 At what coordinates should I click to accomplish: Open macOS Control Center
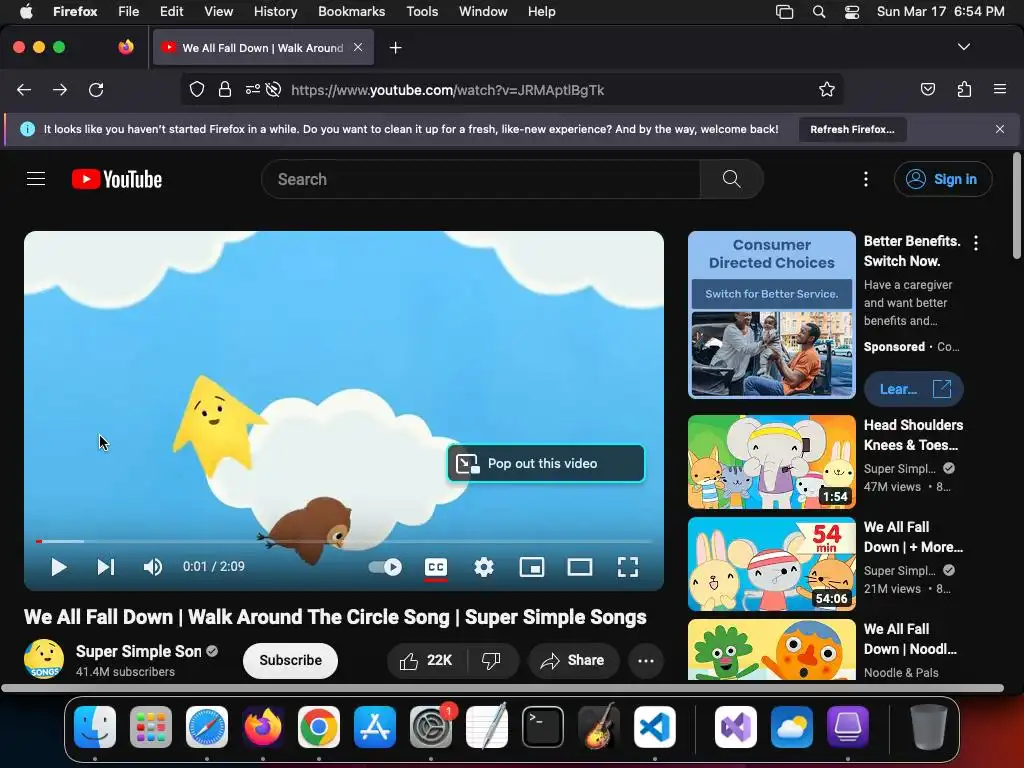(x=852, y=12)
